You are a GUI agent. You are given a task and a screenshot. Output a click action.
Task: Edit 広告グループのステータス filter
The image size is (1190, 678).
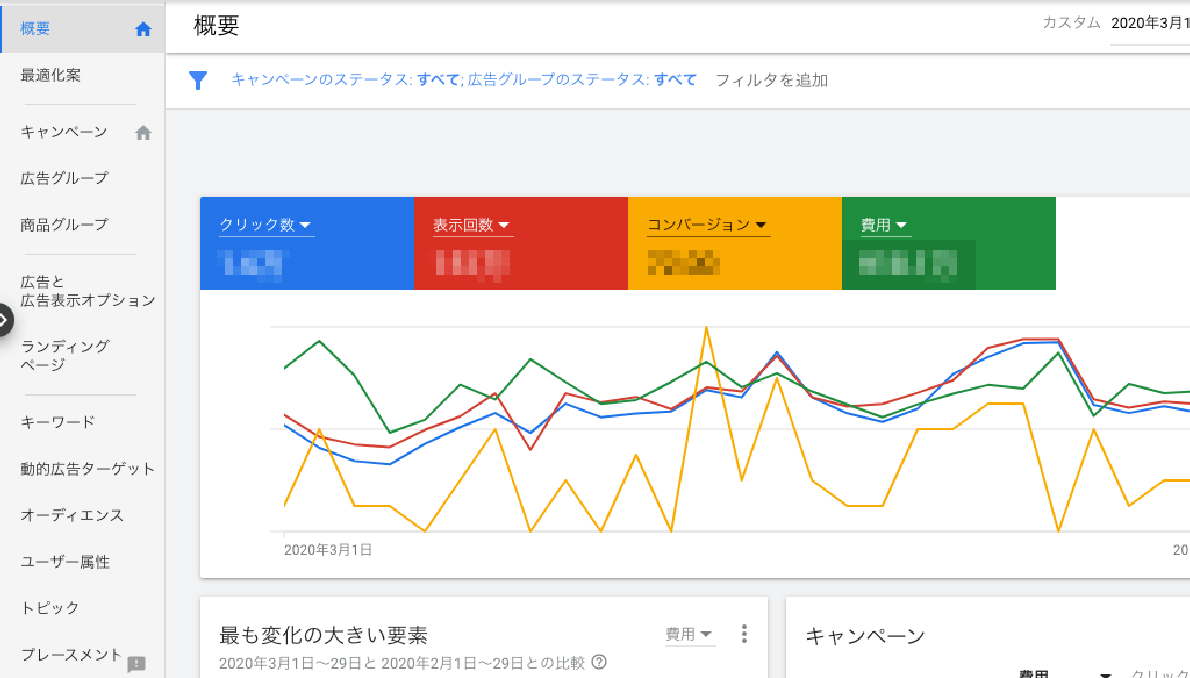582,80
